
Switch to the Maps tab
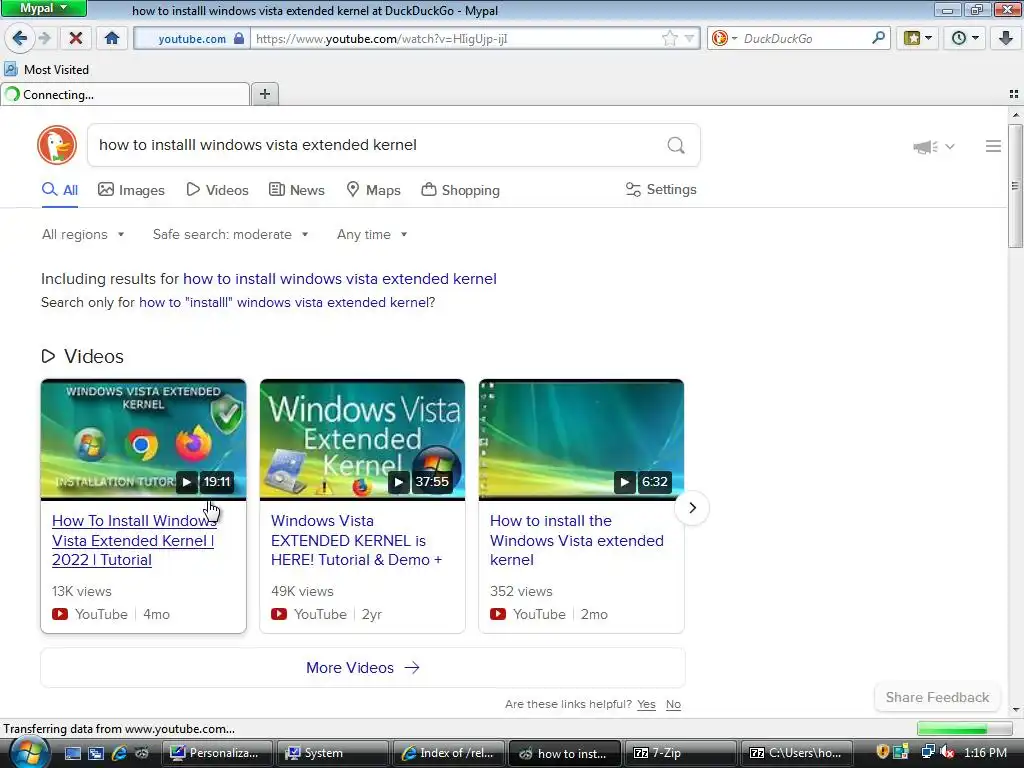pos(373,190)
